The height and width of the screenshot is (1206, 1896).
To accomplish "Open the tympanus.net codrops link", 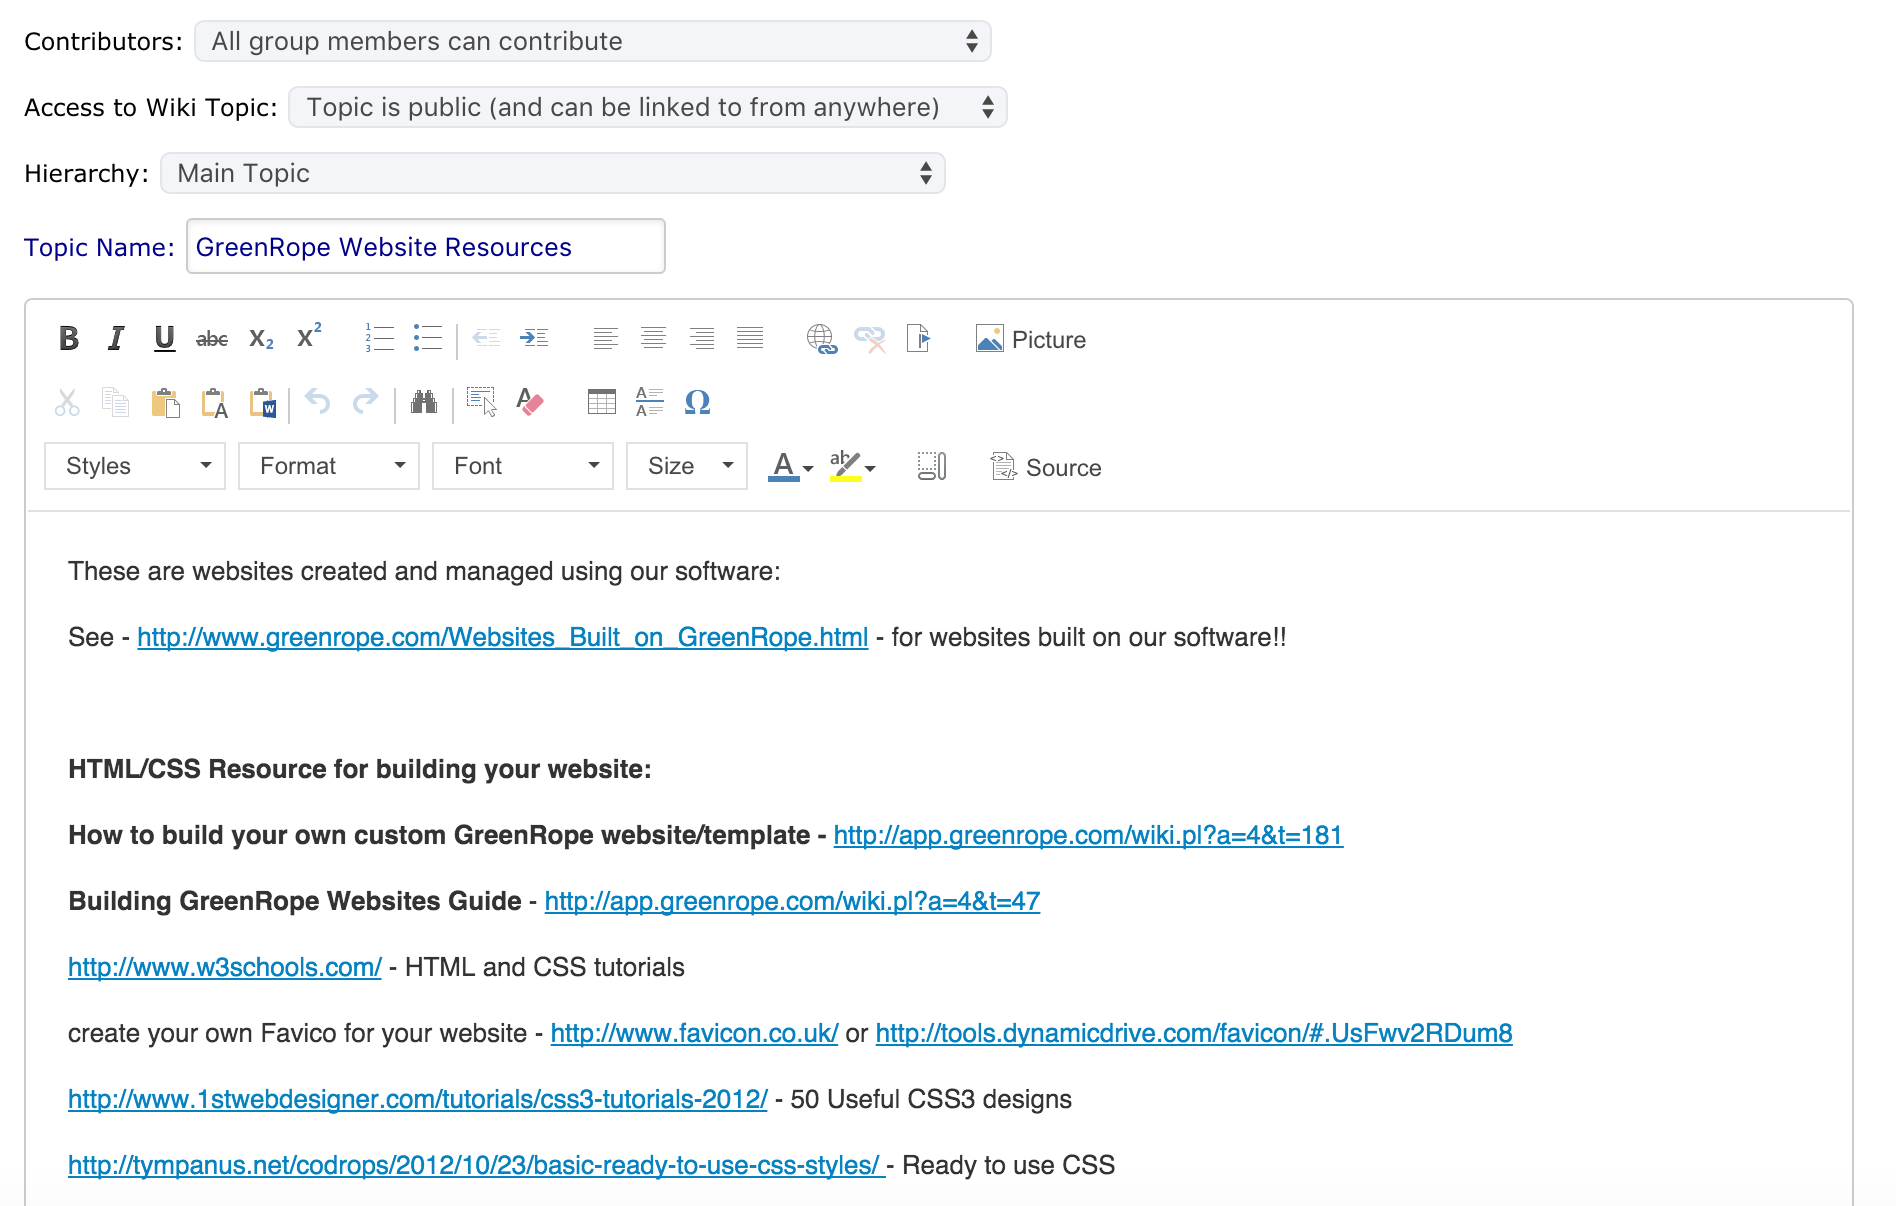I will point(476,1165).
